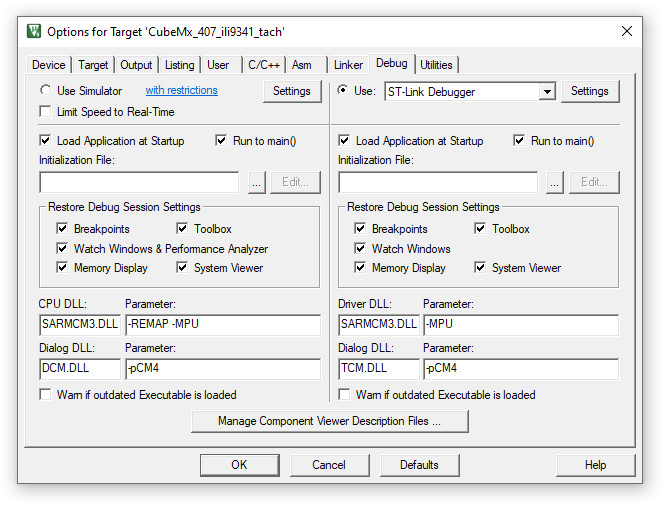Uncheck hardware Breakpoints checkbox
The width and height of the screenshot is (664, 506).
[x=360, y=229]
